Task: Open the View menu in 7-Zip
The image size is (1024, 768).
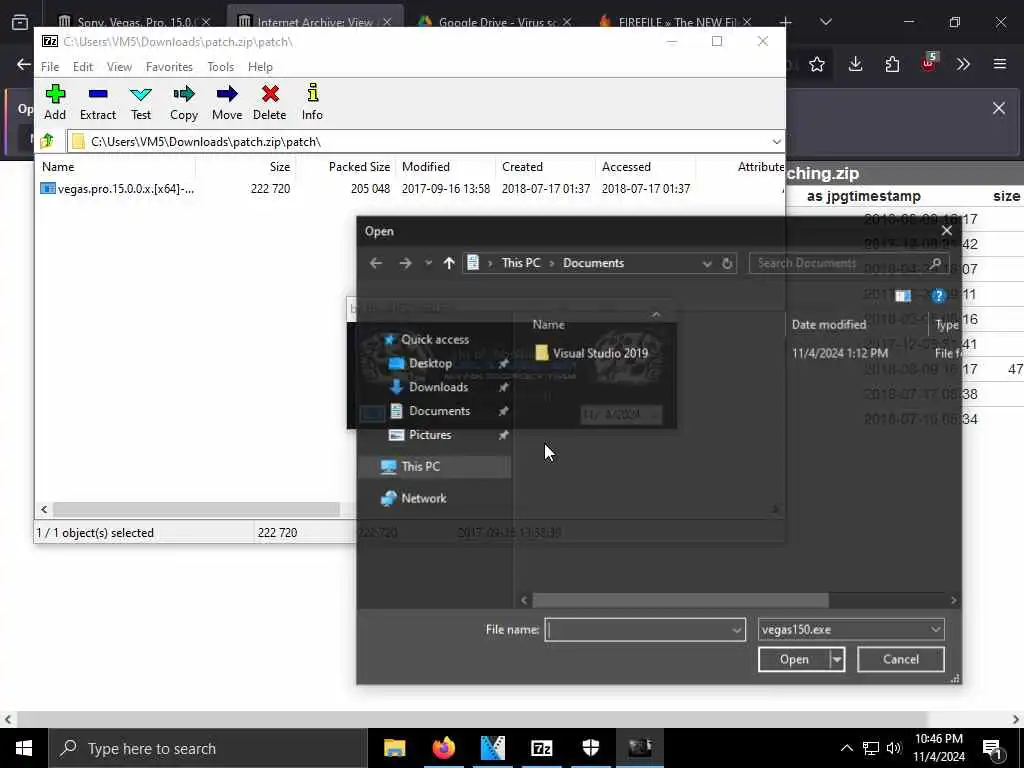Action: click(x=120, y=67)
